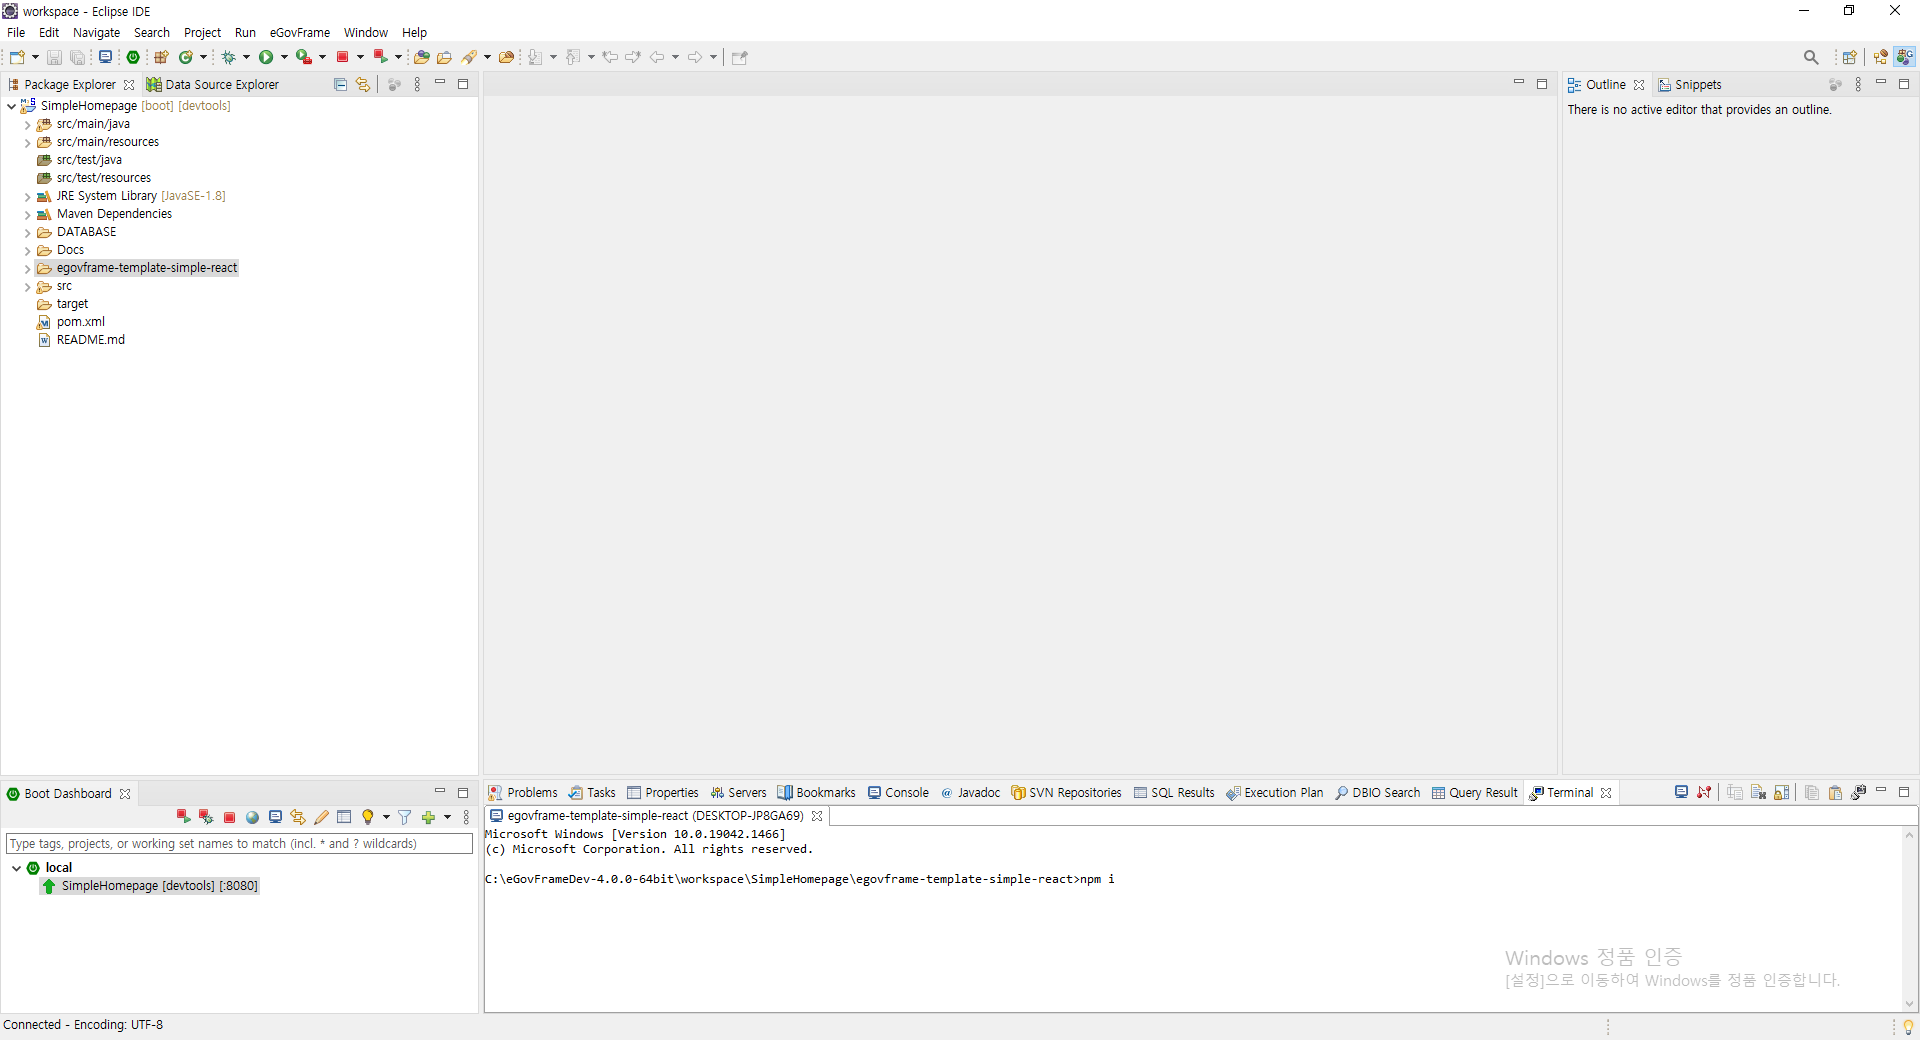The height and width of the screenshot is (1040, 1920).
Task: Toggle Scroll Lock in Terminal toolbar
Action: tap(1781, 793)
